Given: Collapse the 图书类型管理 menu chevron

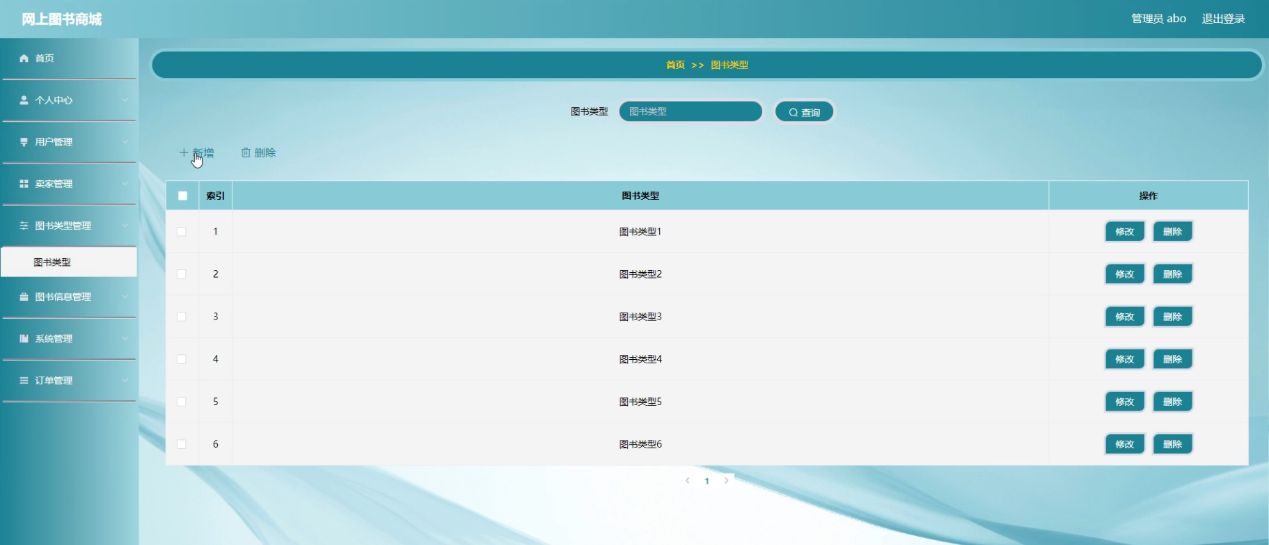Looking at the screenshot, I should pyautogui.click(x=125, y=226).
